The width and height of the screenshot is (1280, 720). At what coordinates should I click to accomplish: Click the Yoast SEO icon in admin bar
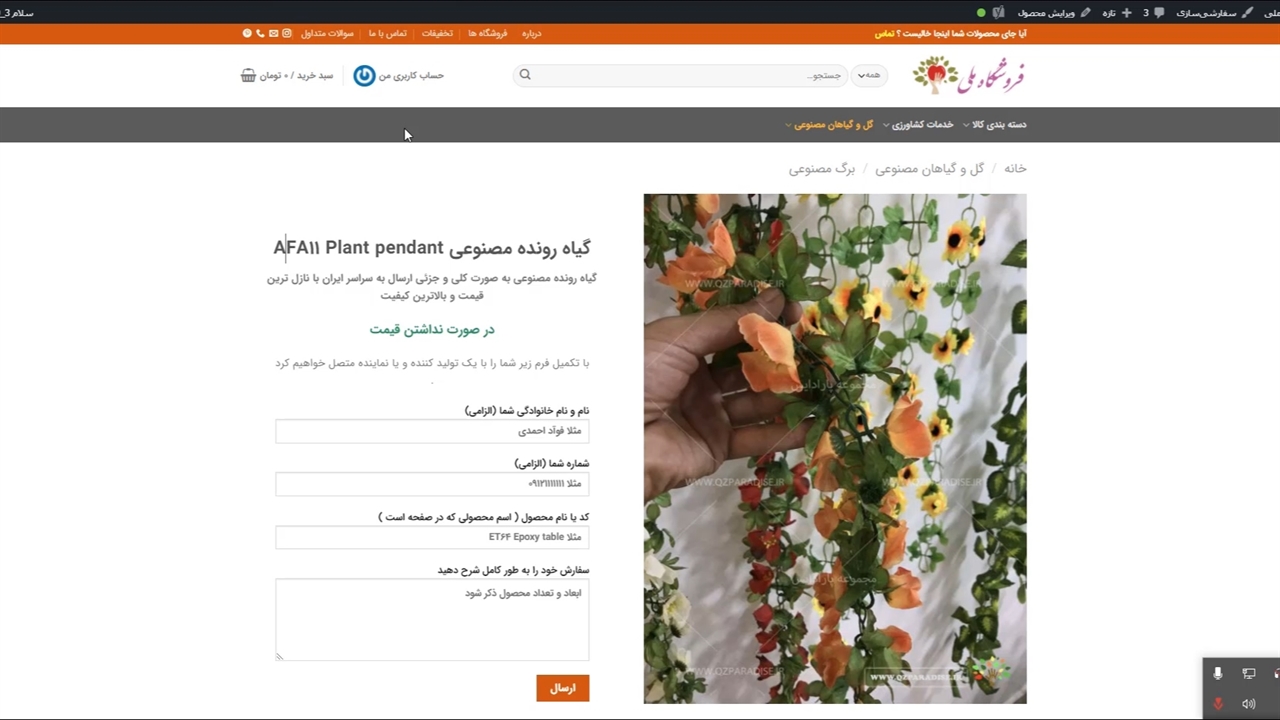point(998,12)
